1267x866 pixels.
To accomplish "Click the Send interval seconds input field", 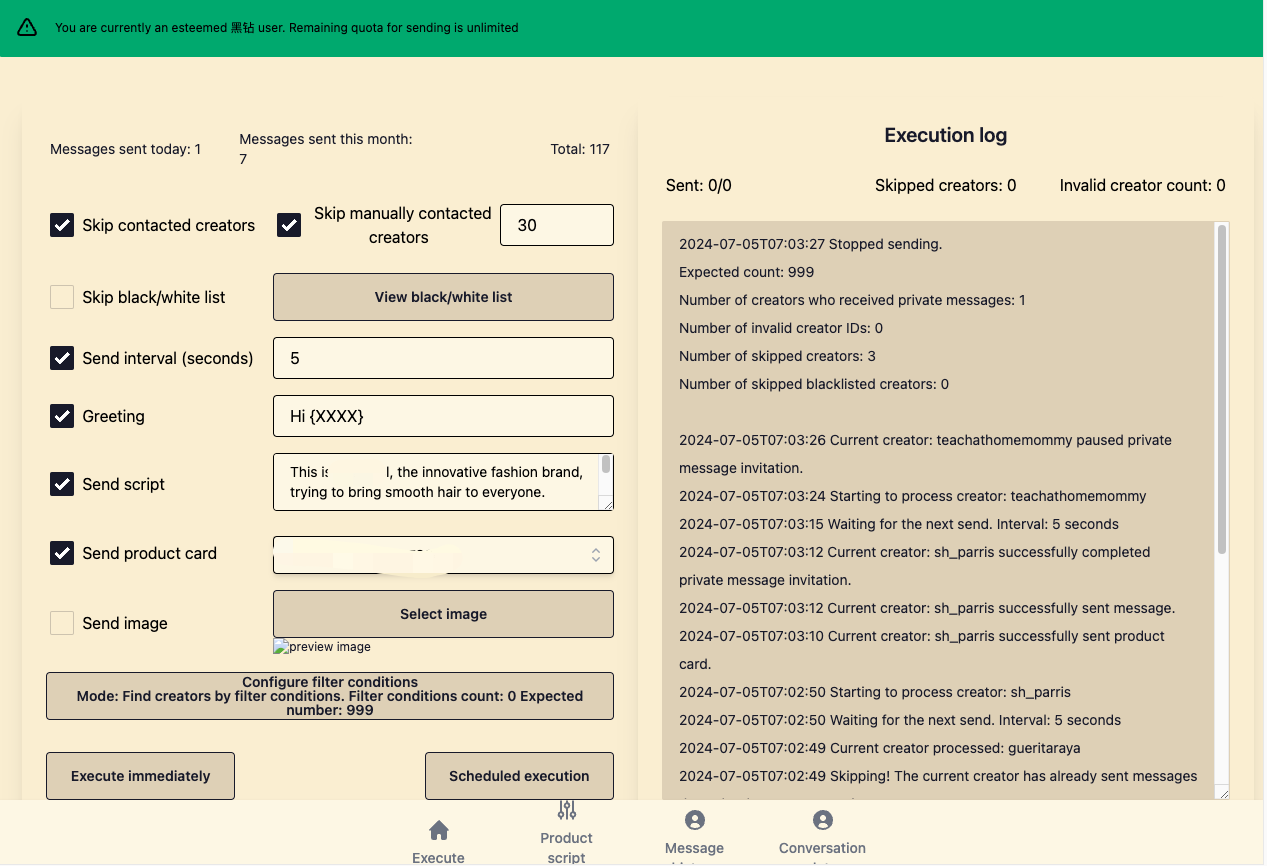I will pyautogui.click(x=443, y=358).
